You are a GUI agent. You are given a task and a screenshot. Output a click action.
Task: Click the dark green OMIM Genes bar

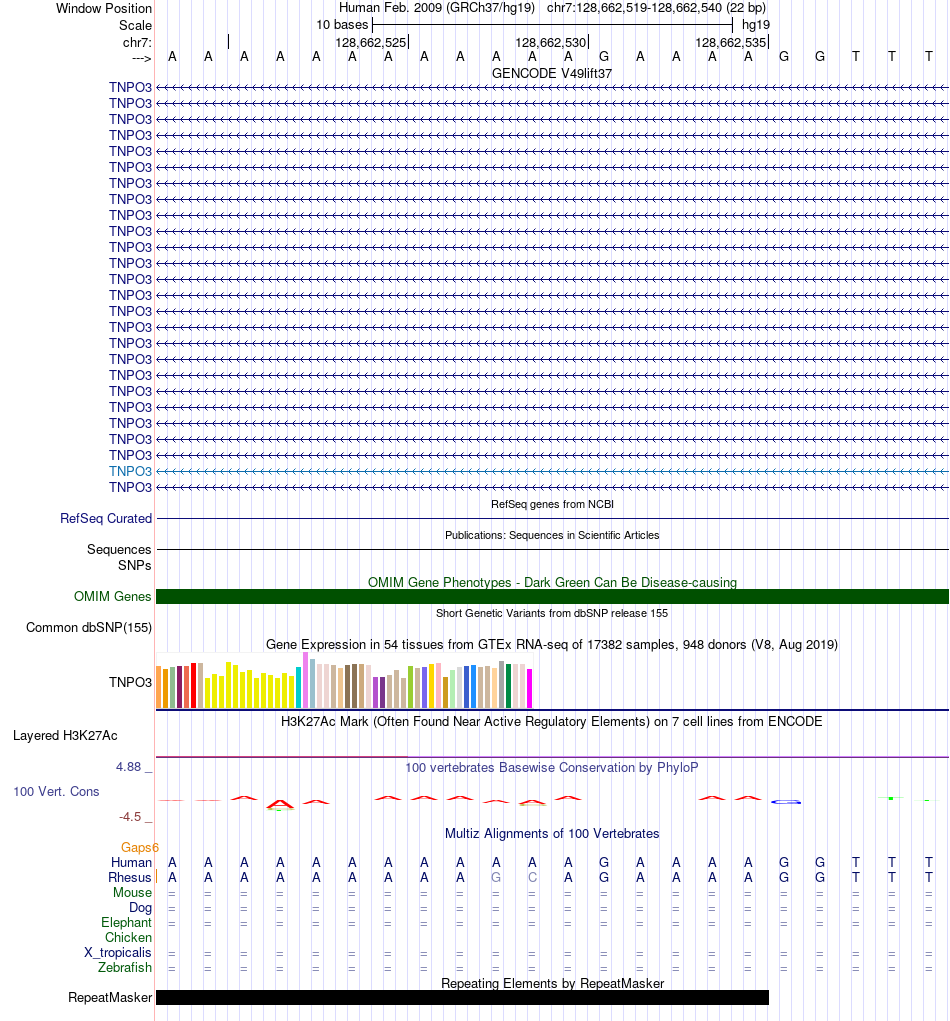[552, 596]
